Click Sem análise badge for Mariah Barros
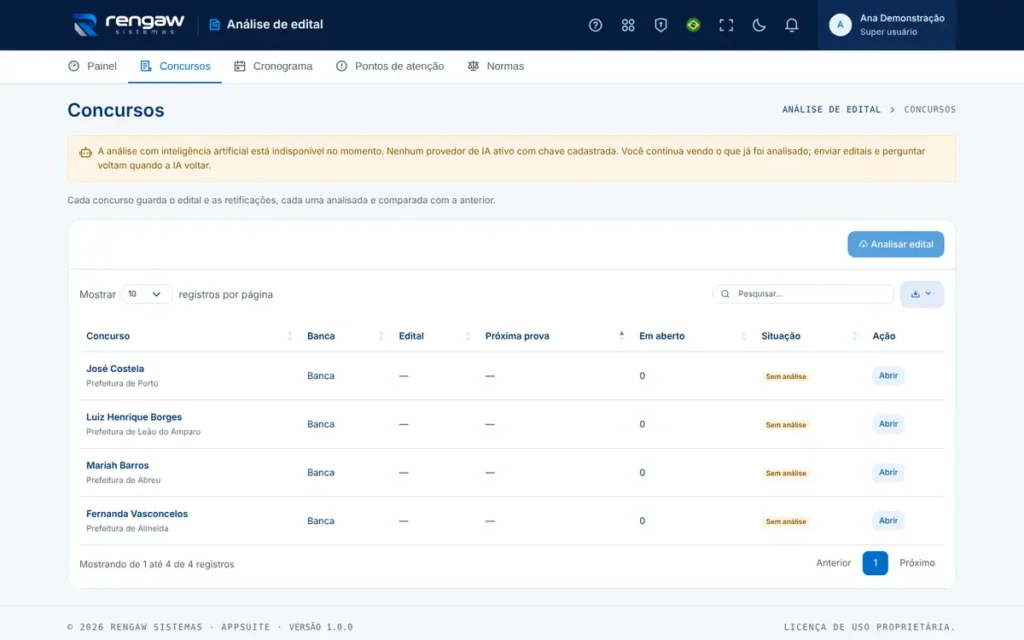Image resolution: width=1024 pixels, height=640 pixels. point(786,473)
